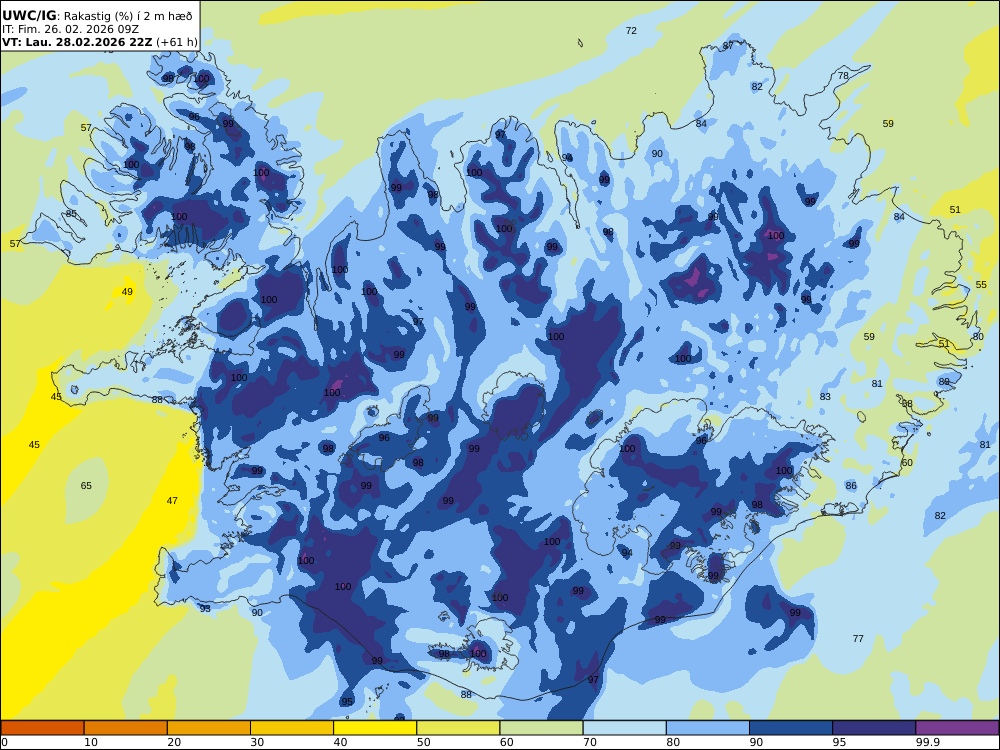The image size is (1000, 750).
Task: Click the 'VT: Lau. 28.02.2026 22Z' line
Action: click(x=77, y=42)
